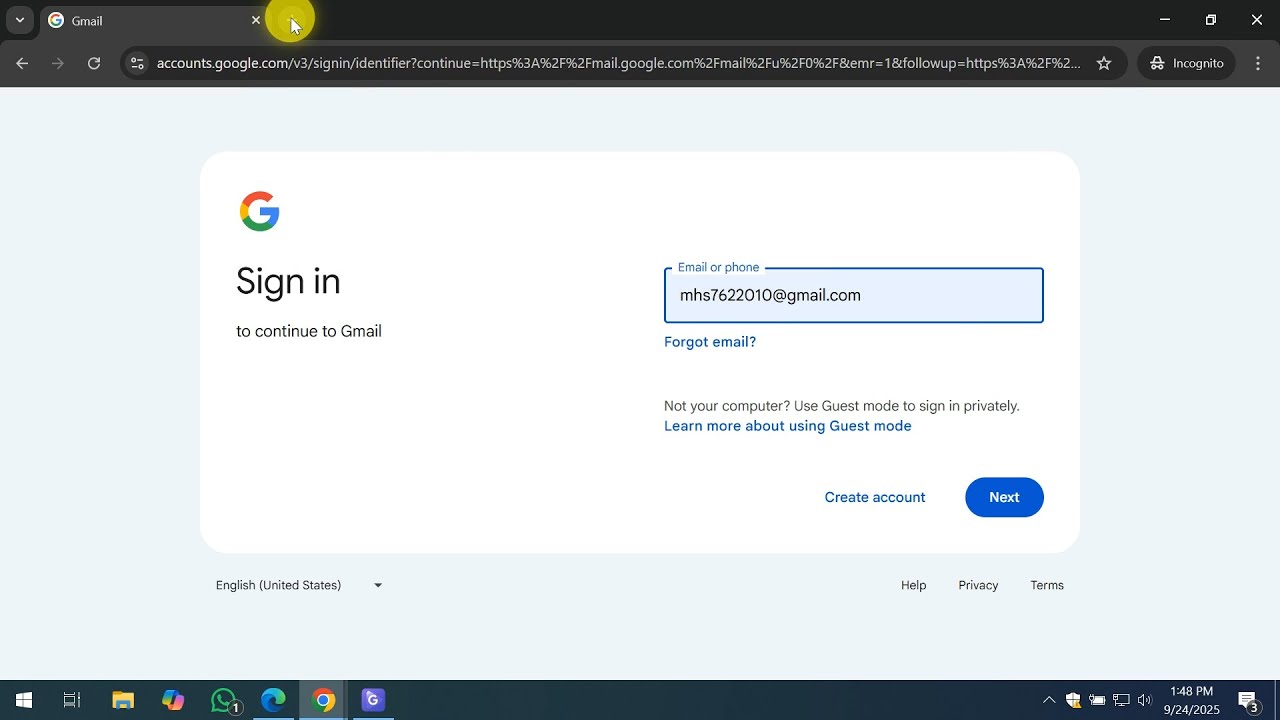Click Create account

[875, 497]
